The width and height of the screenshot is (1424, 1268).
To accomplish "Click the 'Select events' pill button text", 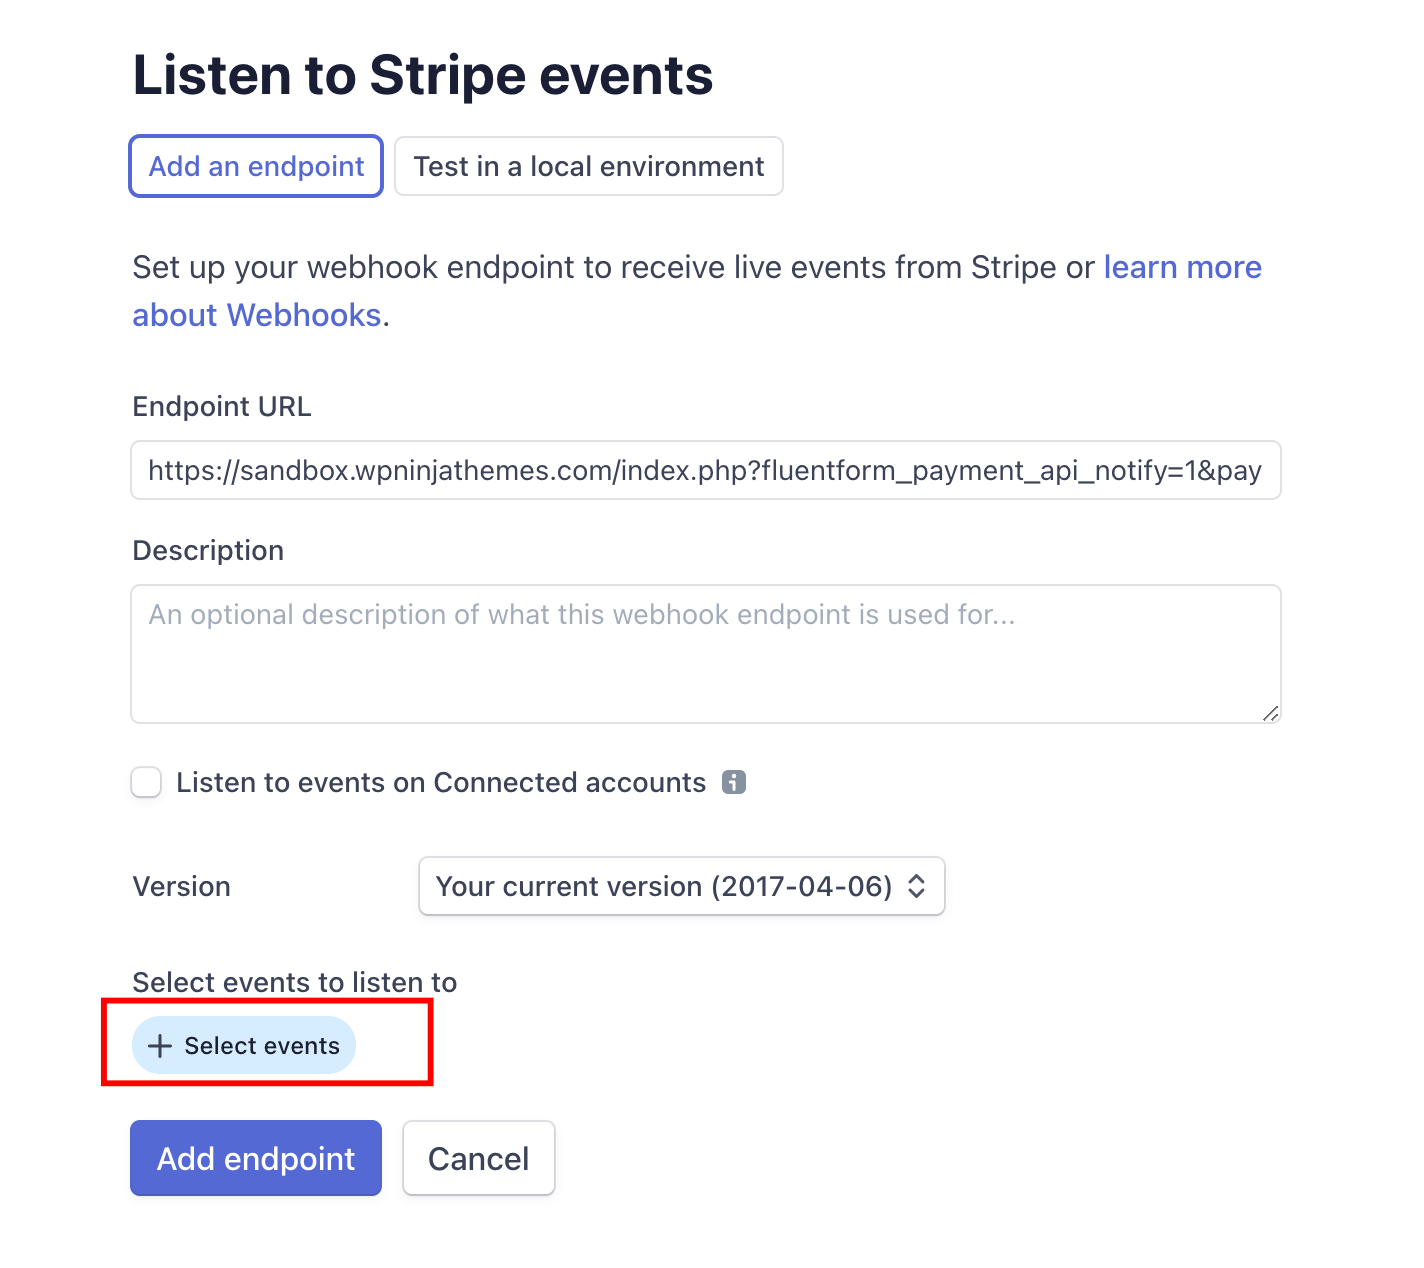I will tap(262, 1046).
